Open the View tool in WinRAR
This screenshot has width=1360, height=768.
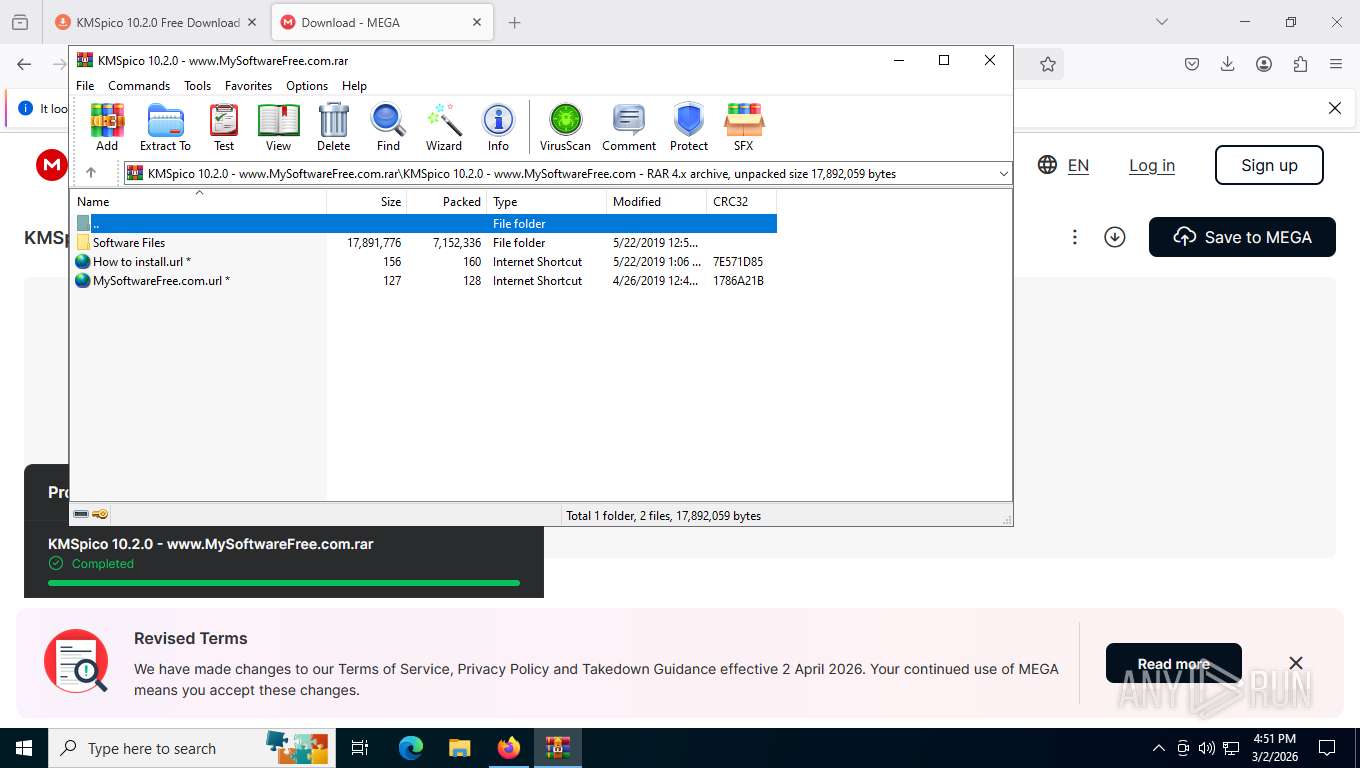click(x=278, y=127)
